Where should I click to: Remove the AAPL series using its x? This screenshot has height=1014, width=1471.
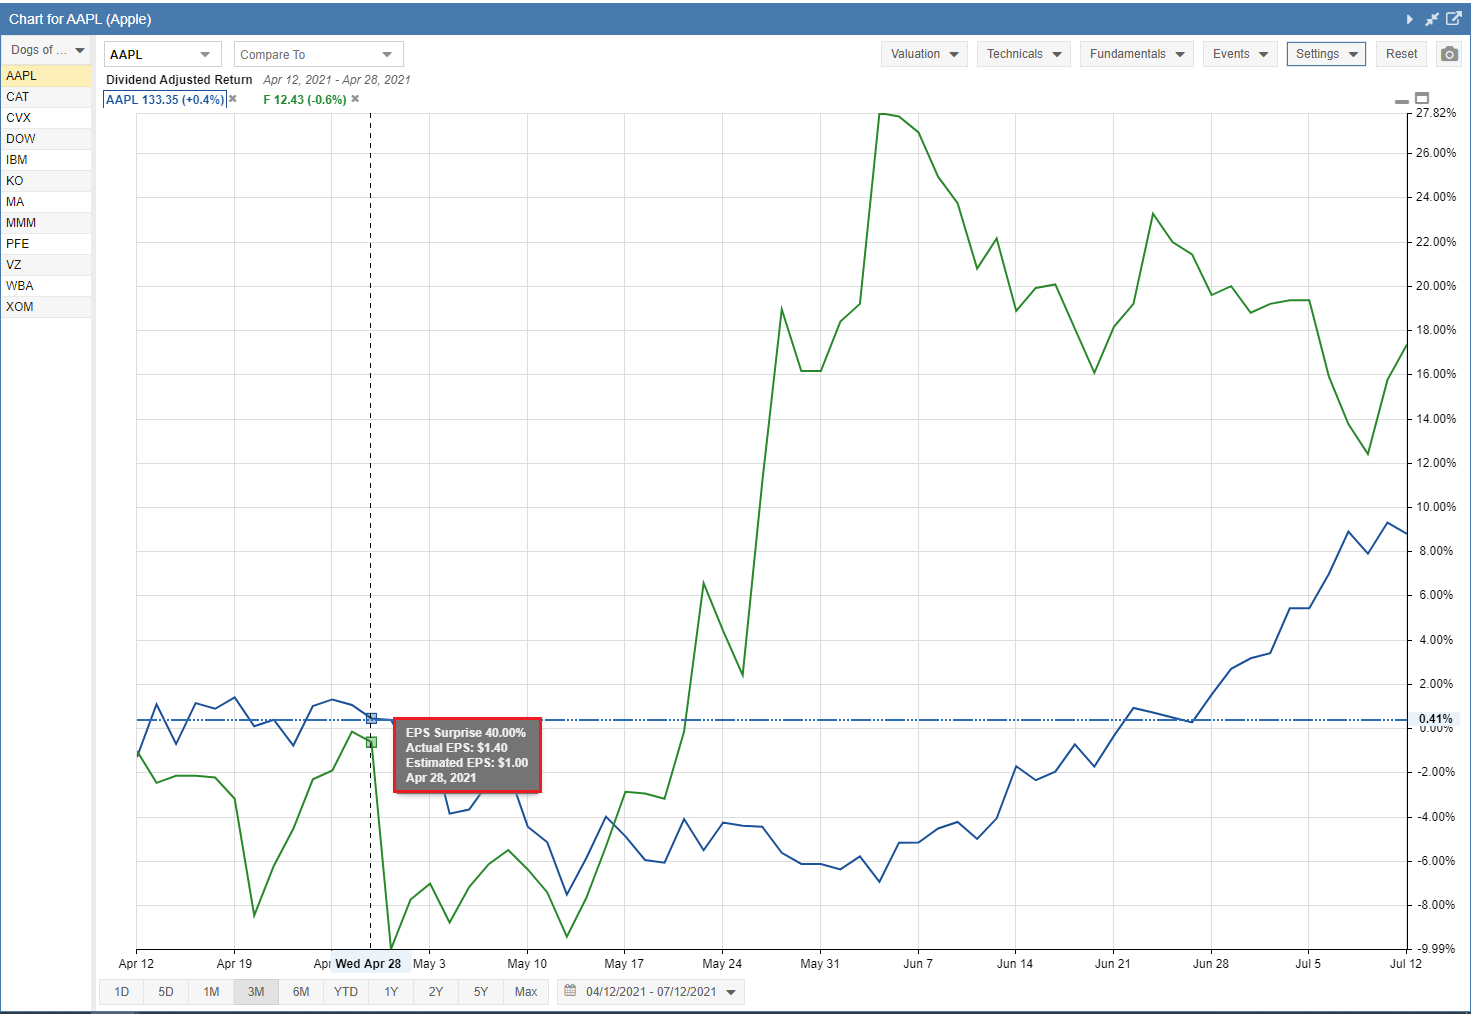233,99
